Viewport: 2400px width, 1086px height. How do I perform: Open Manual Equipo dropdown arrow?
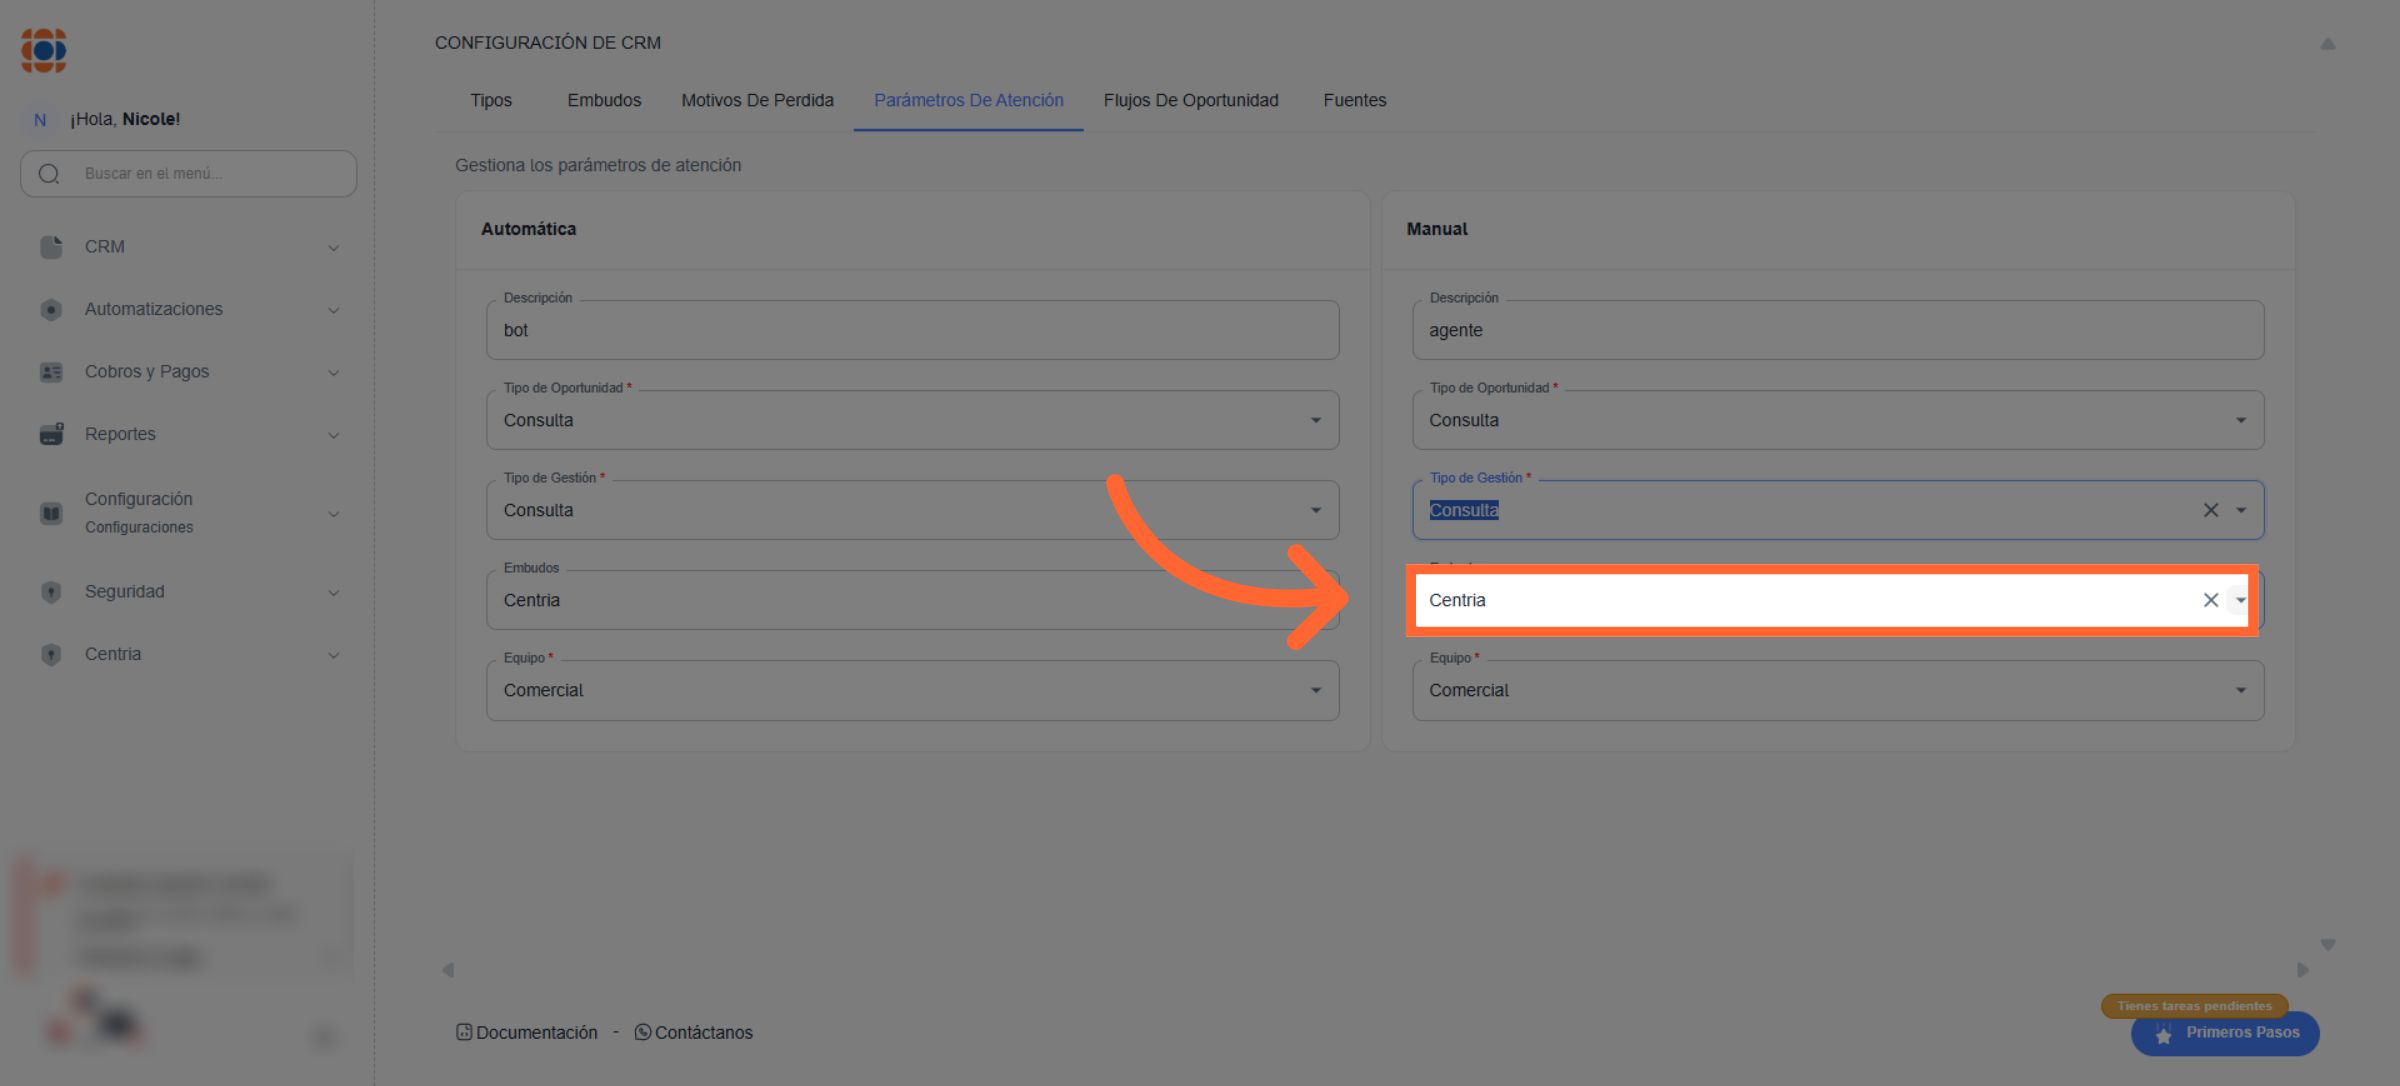[x=2240, y=690]
